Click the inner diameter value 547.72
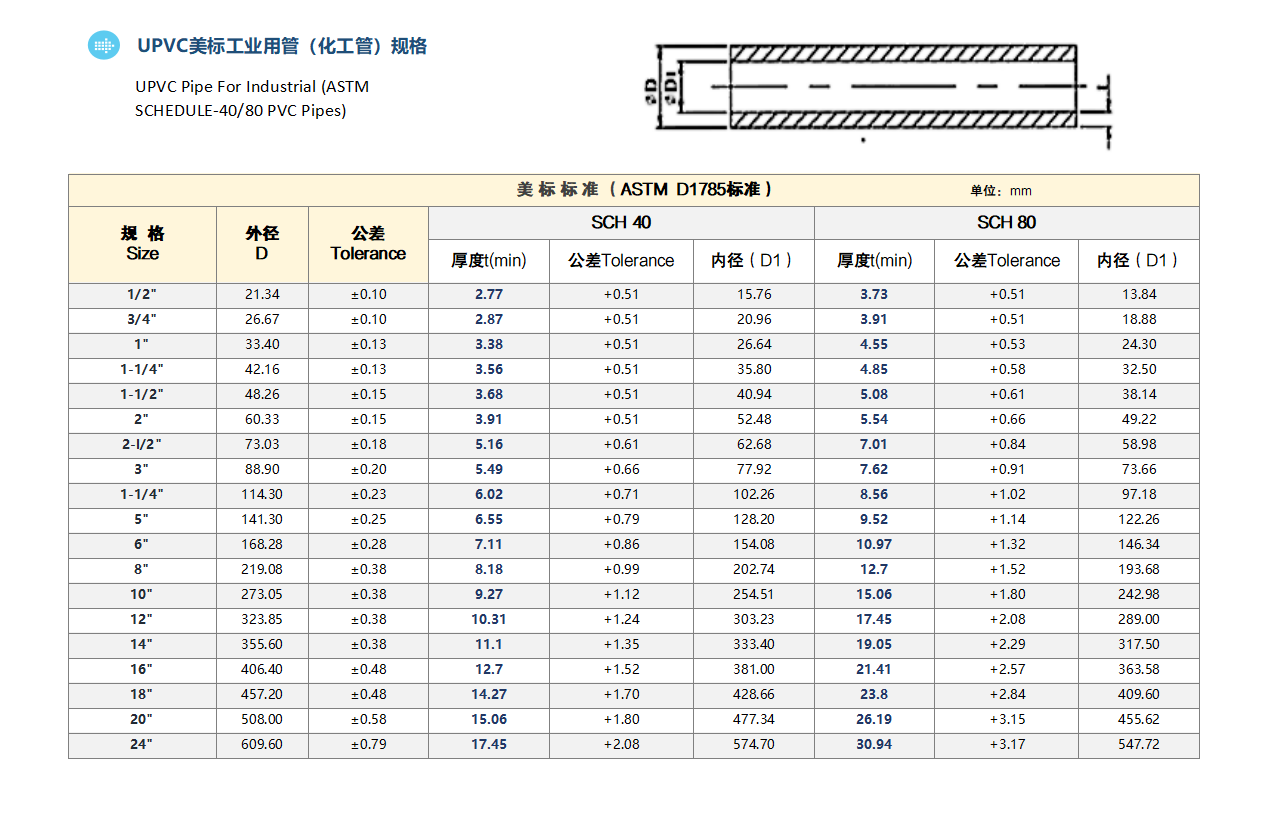This screenshot has height=814, width=1274. click(1138, 745)
